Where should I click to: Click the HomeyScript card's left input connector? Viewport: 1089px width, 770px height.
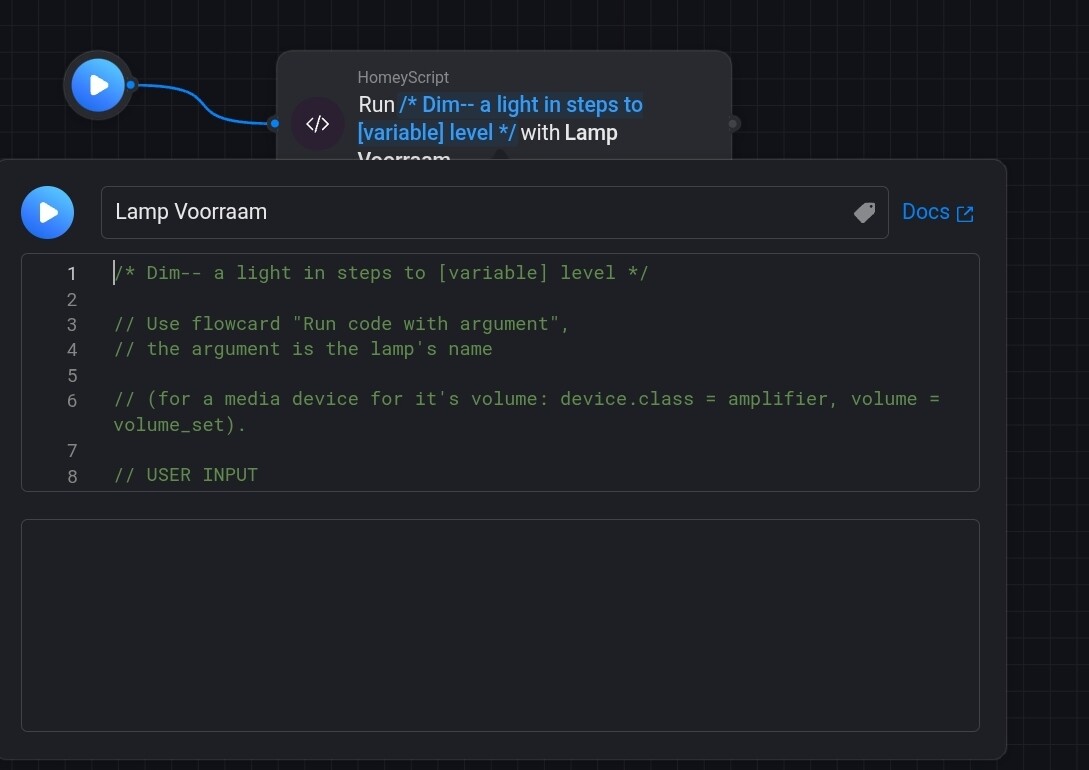pyautogui.click(x=274, y=124)
